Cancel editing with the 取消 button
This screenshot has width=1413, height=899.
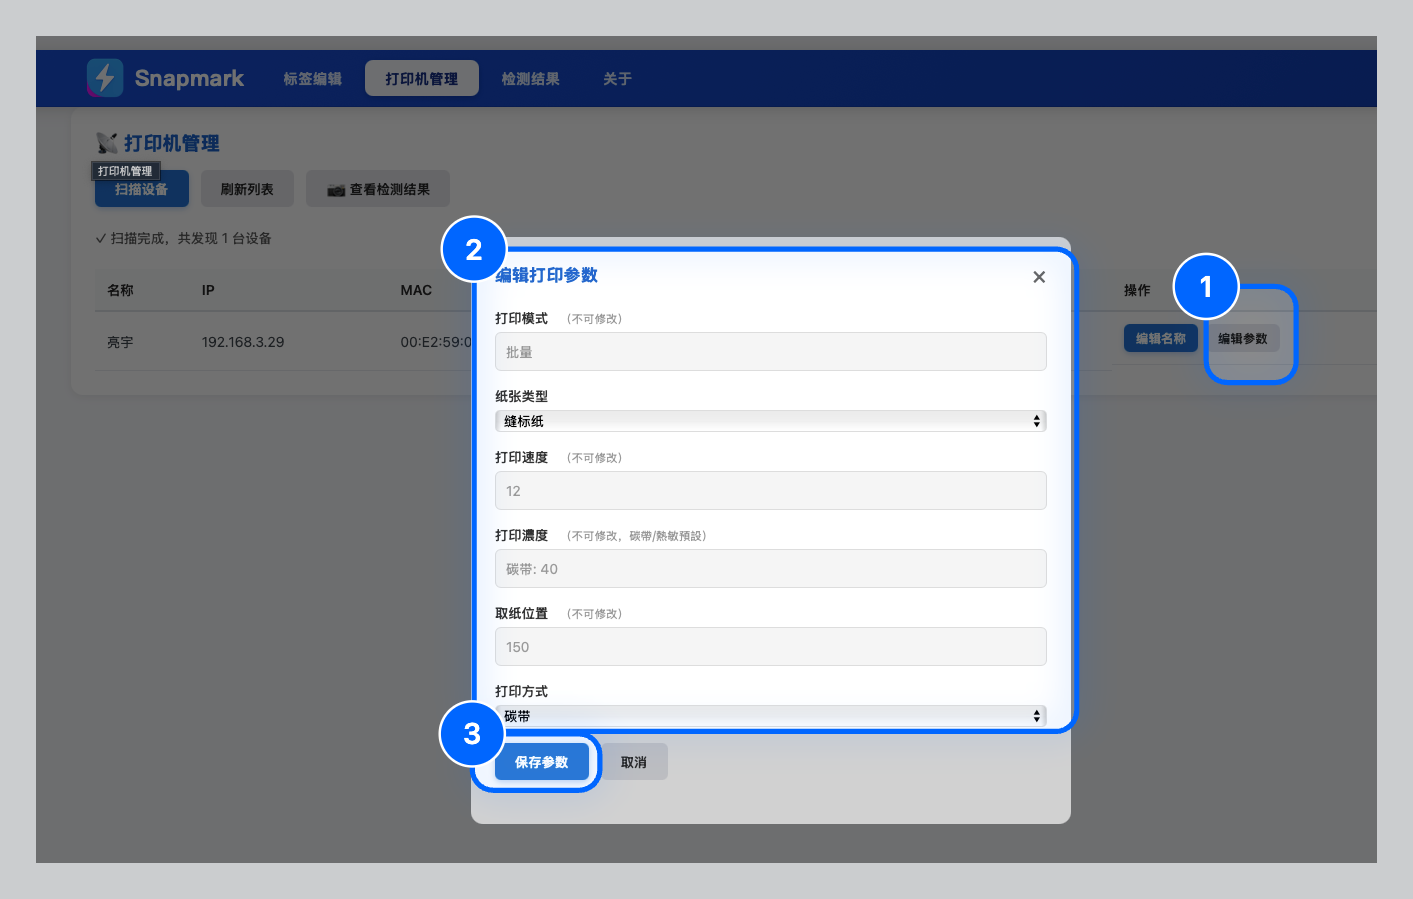(x=634, y=761)
